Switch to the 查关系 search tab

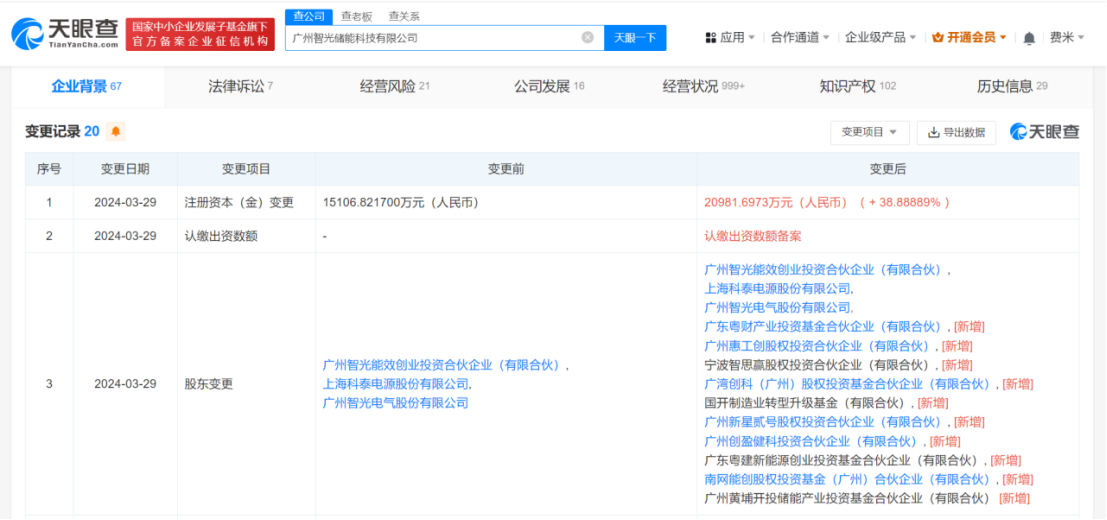(404, 16)
